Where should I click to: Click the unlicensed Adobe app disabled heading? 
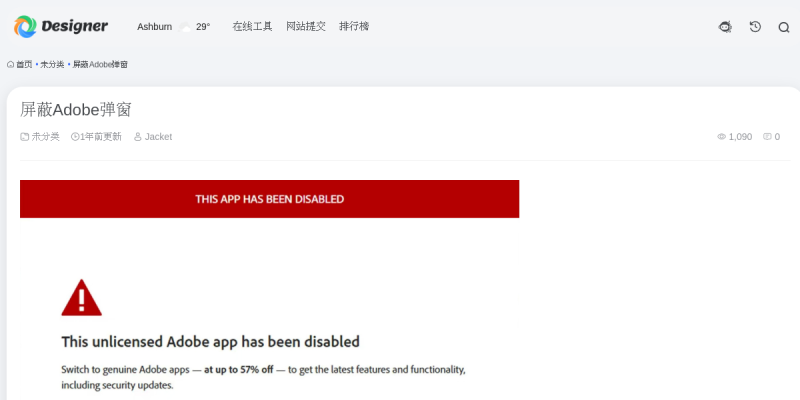click(210, 341)
